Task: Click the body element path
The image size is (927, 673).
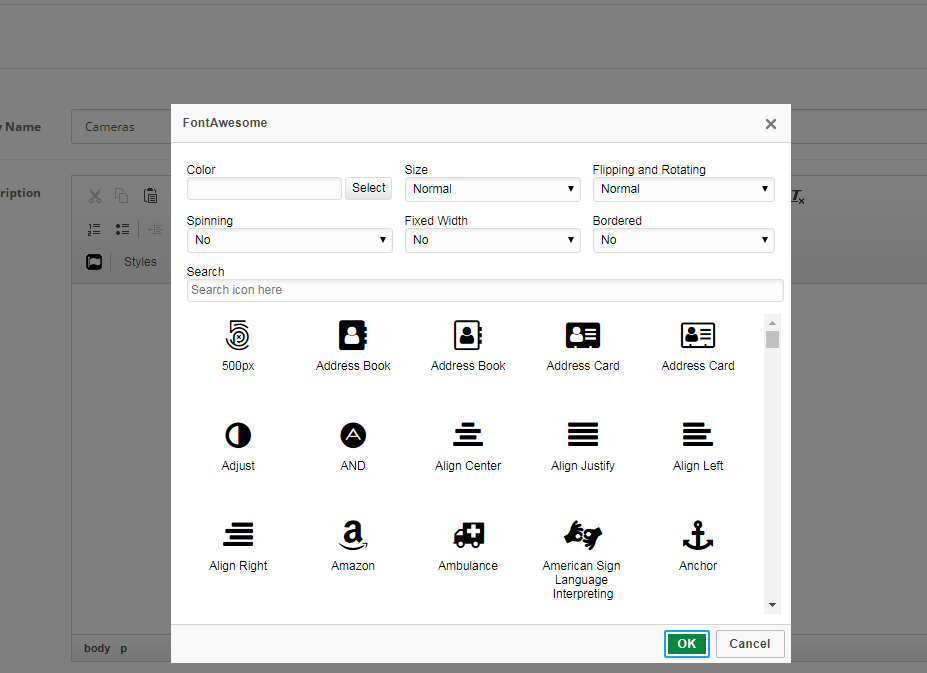Action: 97,648
